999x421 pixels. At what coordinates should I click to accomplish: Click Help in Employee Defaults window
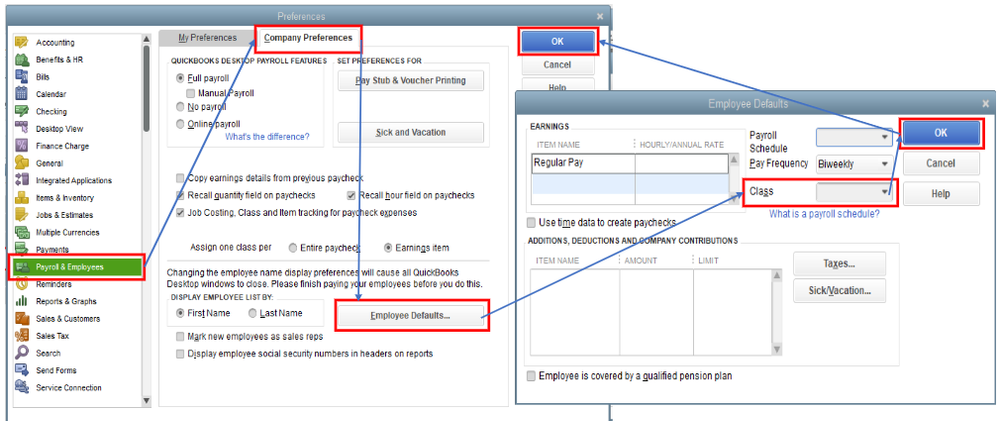click(941, 194)
